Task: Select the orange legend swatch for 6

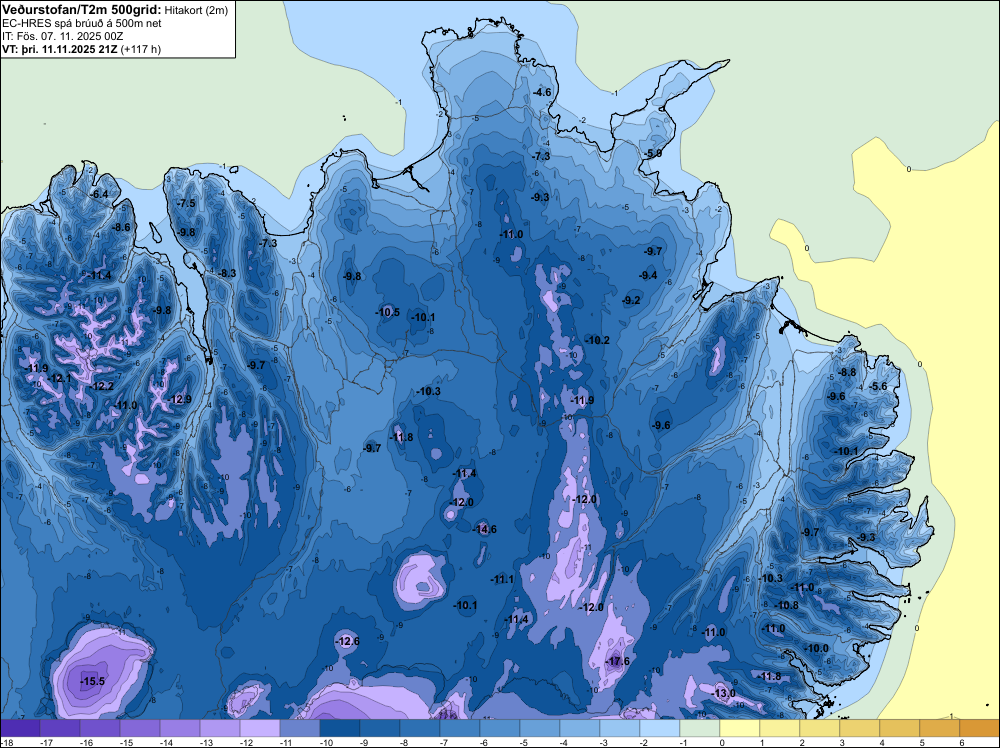Action: (x=980, y=728)
